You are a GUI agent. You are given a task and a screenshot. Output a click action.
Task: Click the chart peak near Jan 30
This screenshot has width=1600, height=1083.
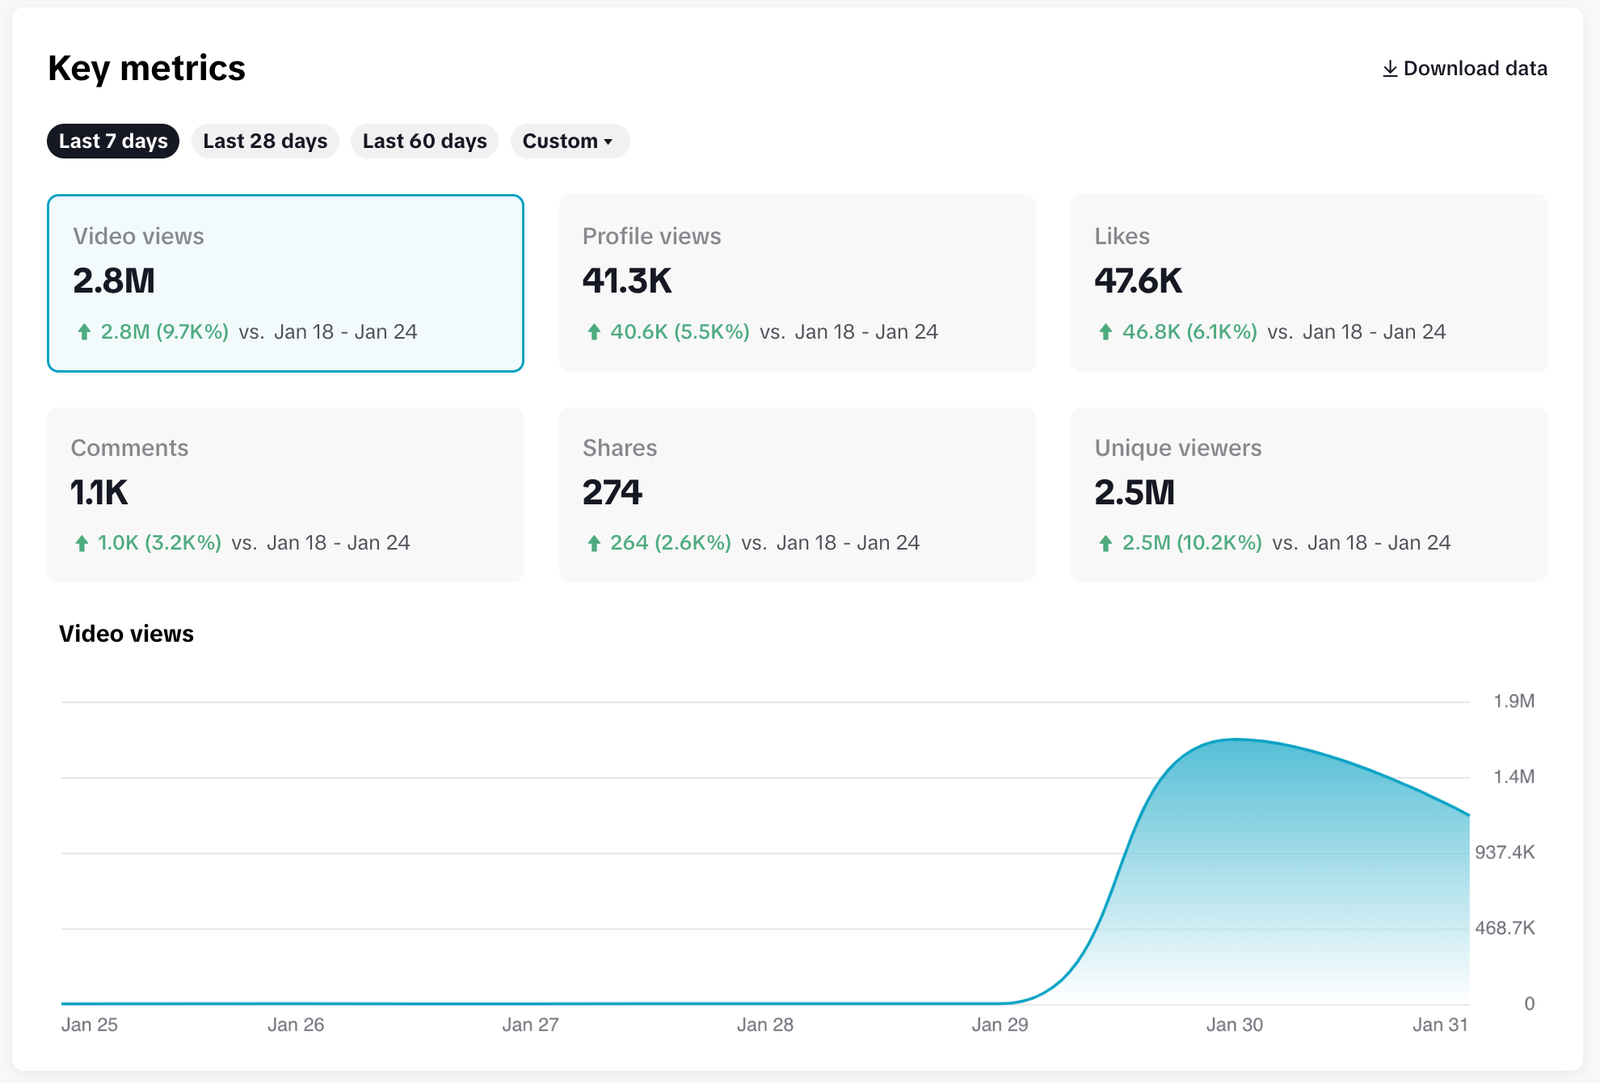coord(1236,740)
